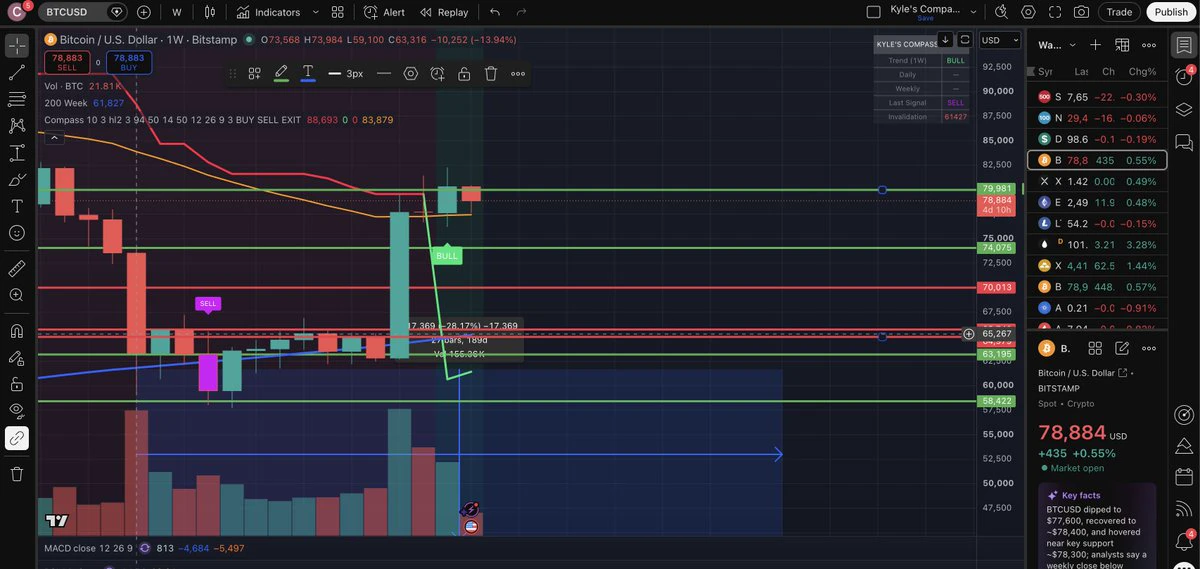Viewport: 1200px width, 569px height.
Task: Start bar Replay mode
Action: click(x=444, y=12)
